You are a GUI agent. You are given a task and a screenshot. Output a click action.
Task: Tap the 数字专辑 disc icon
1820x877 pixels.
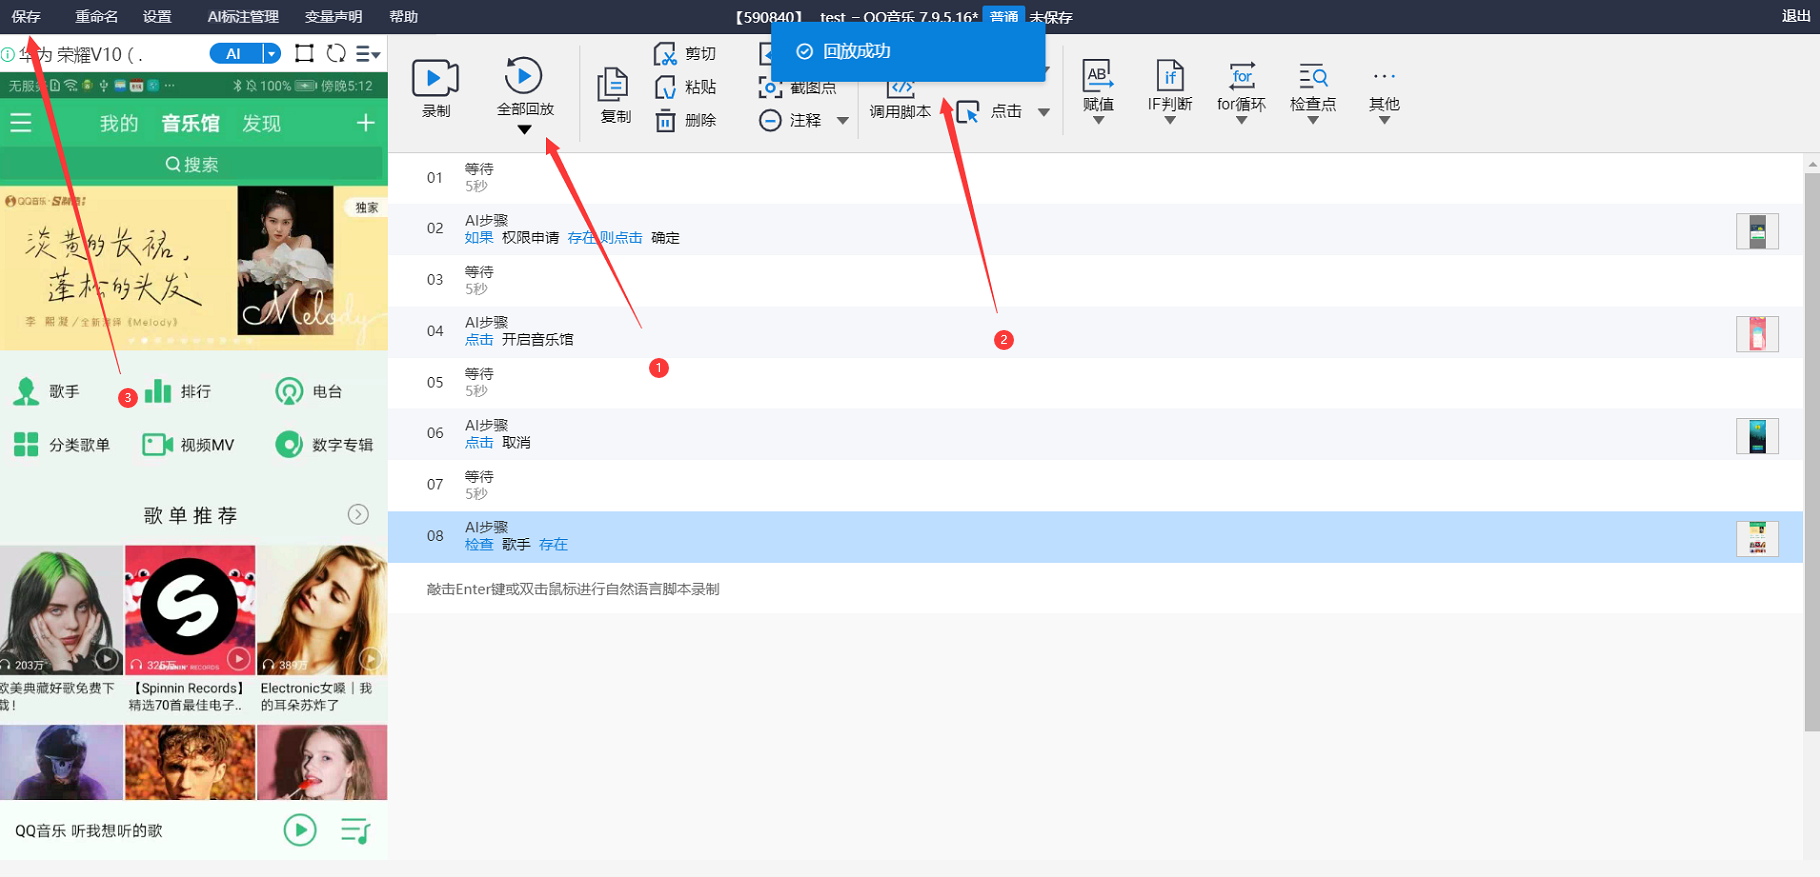[x=289, y=444]
